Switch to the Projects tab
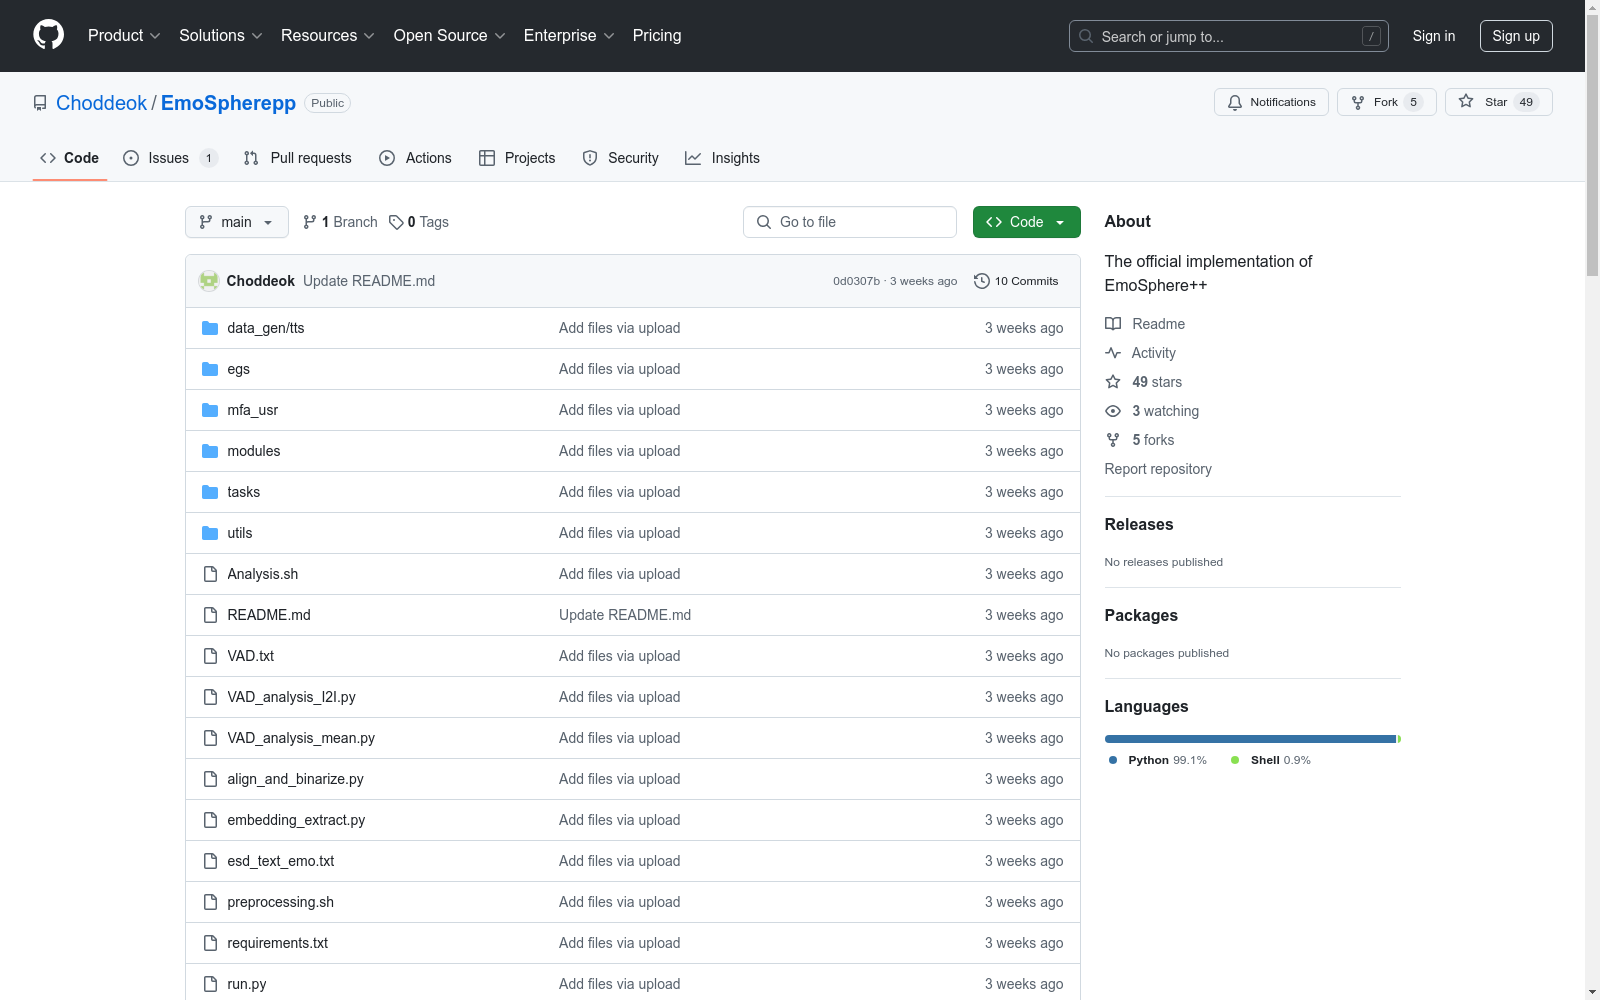The height and width of the screenshot is (1000, 1600). coord(517,158)
